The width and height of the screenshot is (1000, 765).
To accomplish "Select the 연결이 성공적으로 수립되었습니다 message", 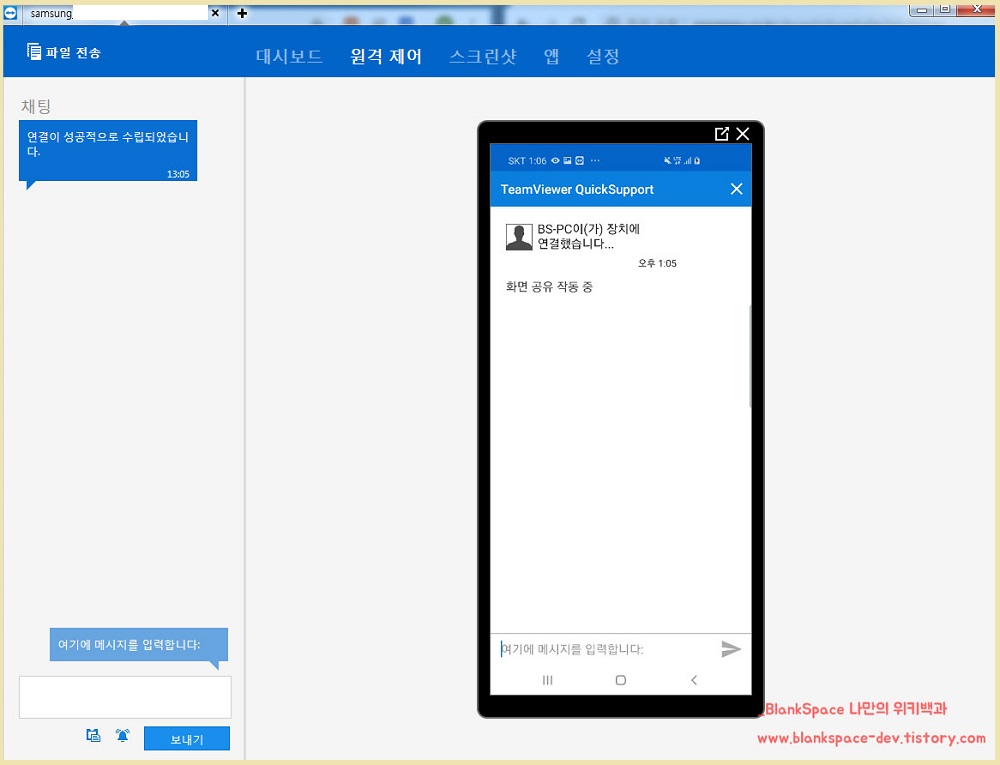I will pos(108,150).
